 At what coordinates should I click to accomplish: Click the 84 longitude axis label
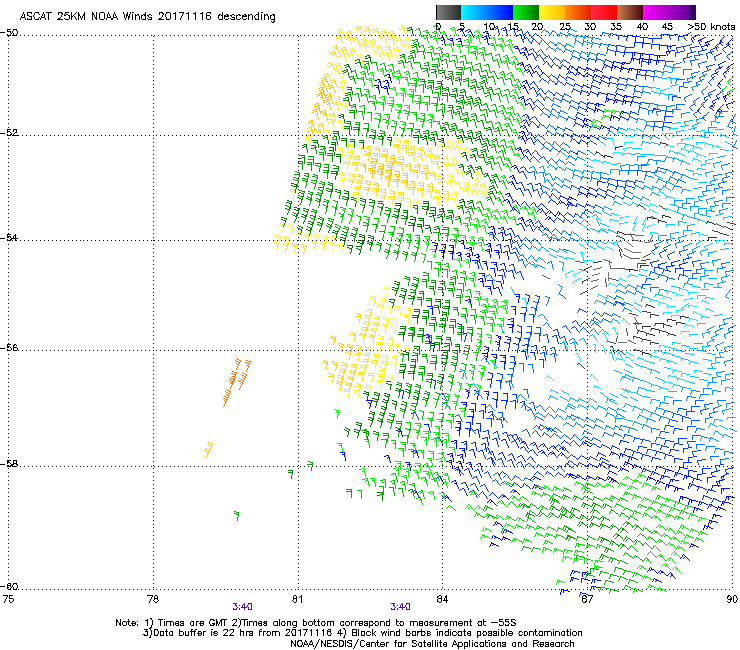pos(442,599)
